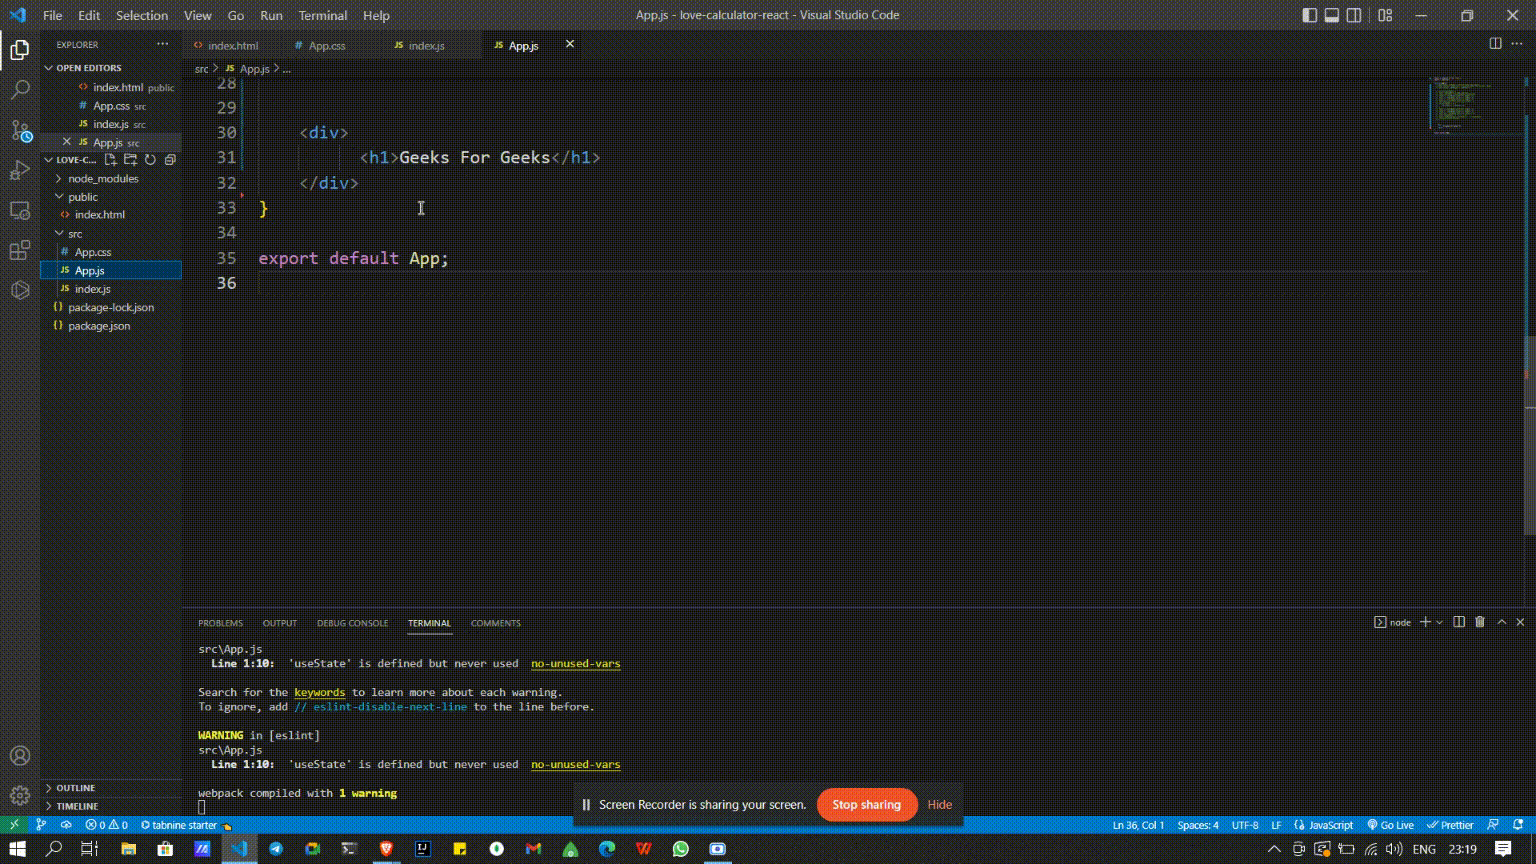The width and height of the screenshot is (1536, 864).
Task: Toggle Go Live server in status bar
Action: coord(1390,825)
